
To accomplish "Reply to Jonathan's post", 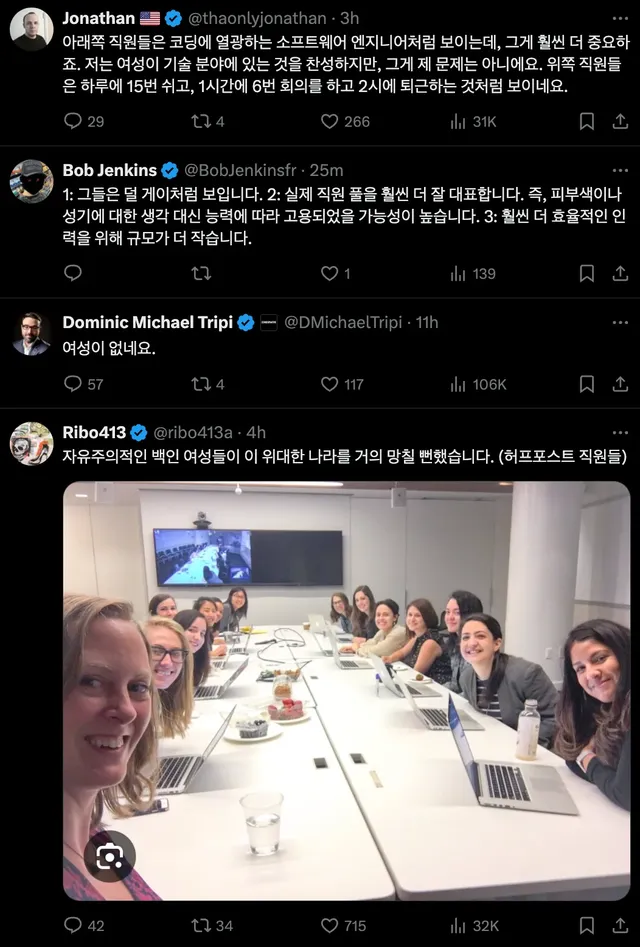I will pos(73,121).
